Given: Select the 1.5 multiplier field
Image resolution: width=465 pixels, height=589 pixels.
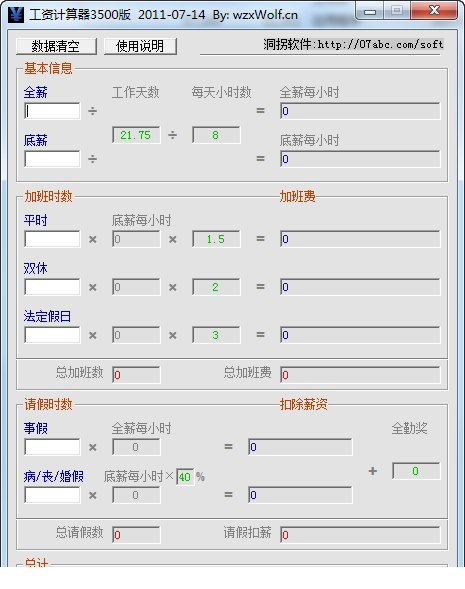Looking at the screenshot, I should 216,239.
